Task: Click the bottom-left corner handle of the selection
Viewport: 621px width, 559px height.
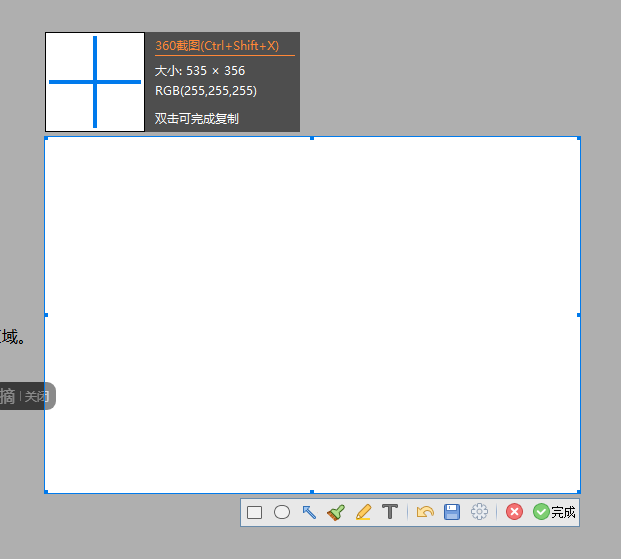Action: [45, 492]
